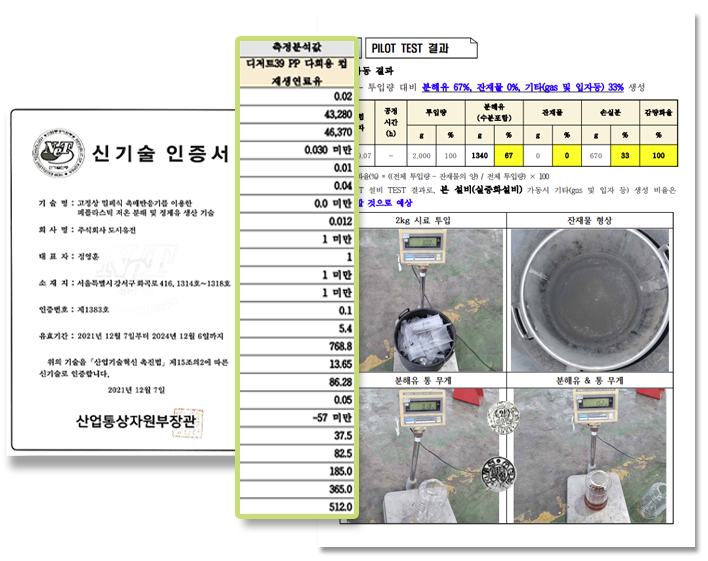
Task: Select the representative line '대표자 : 정영훈'
Action: (x=69, y=256)
